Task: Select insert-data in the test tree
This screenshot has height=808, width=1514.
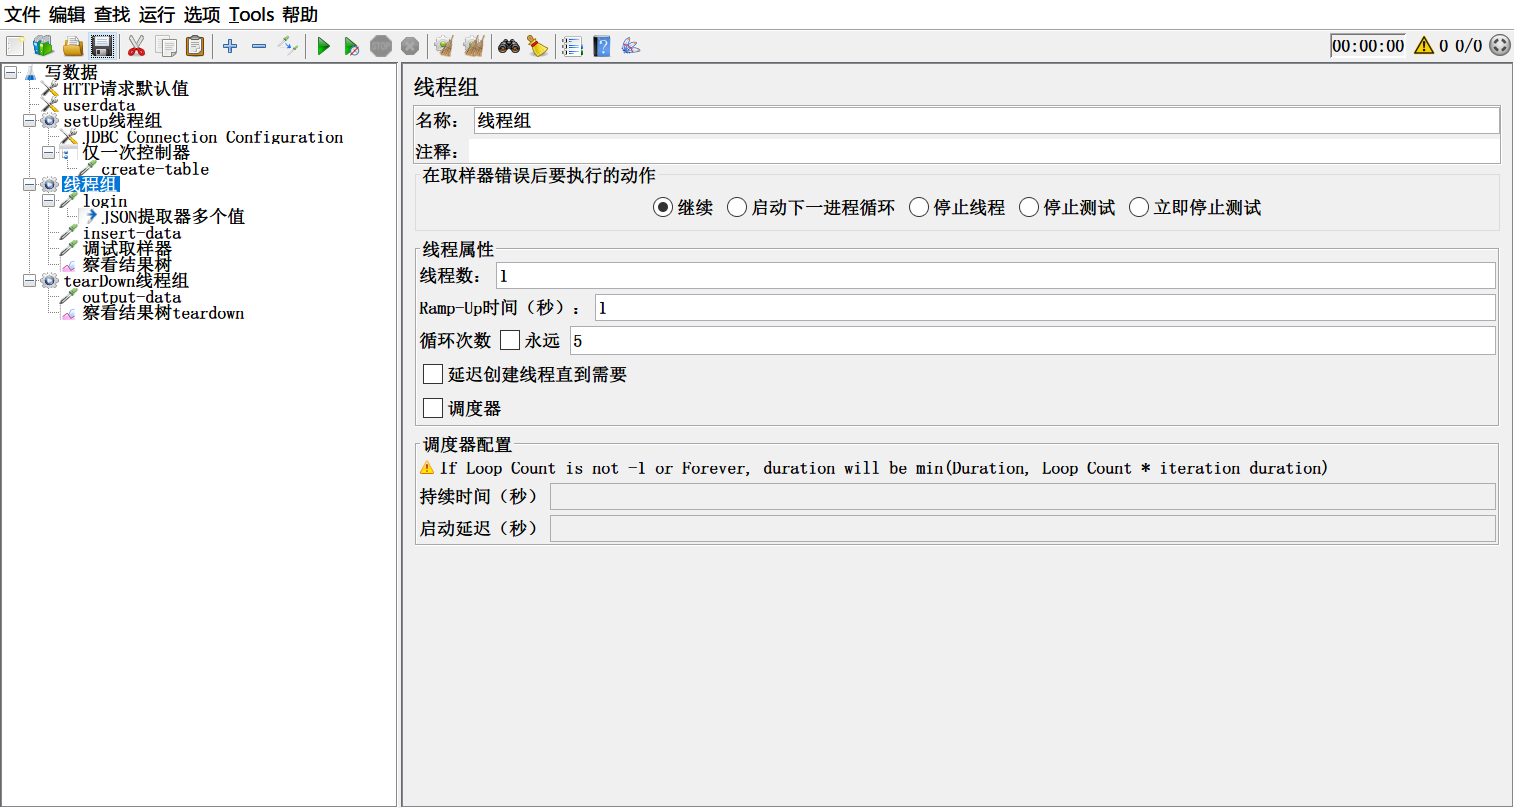Action: [x=131, y=233]
